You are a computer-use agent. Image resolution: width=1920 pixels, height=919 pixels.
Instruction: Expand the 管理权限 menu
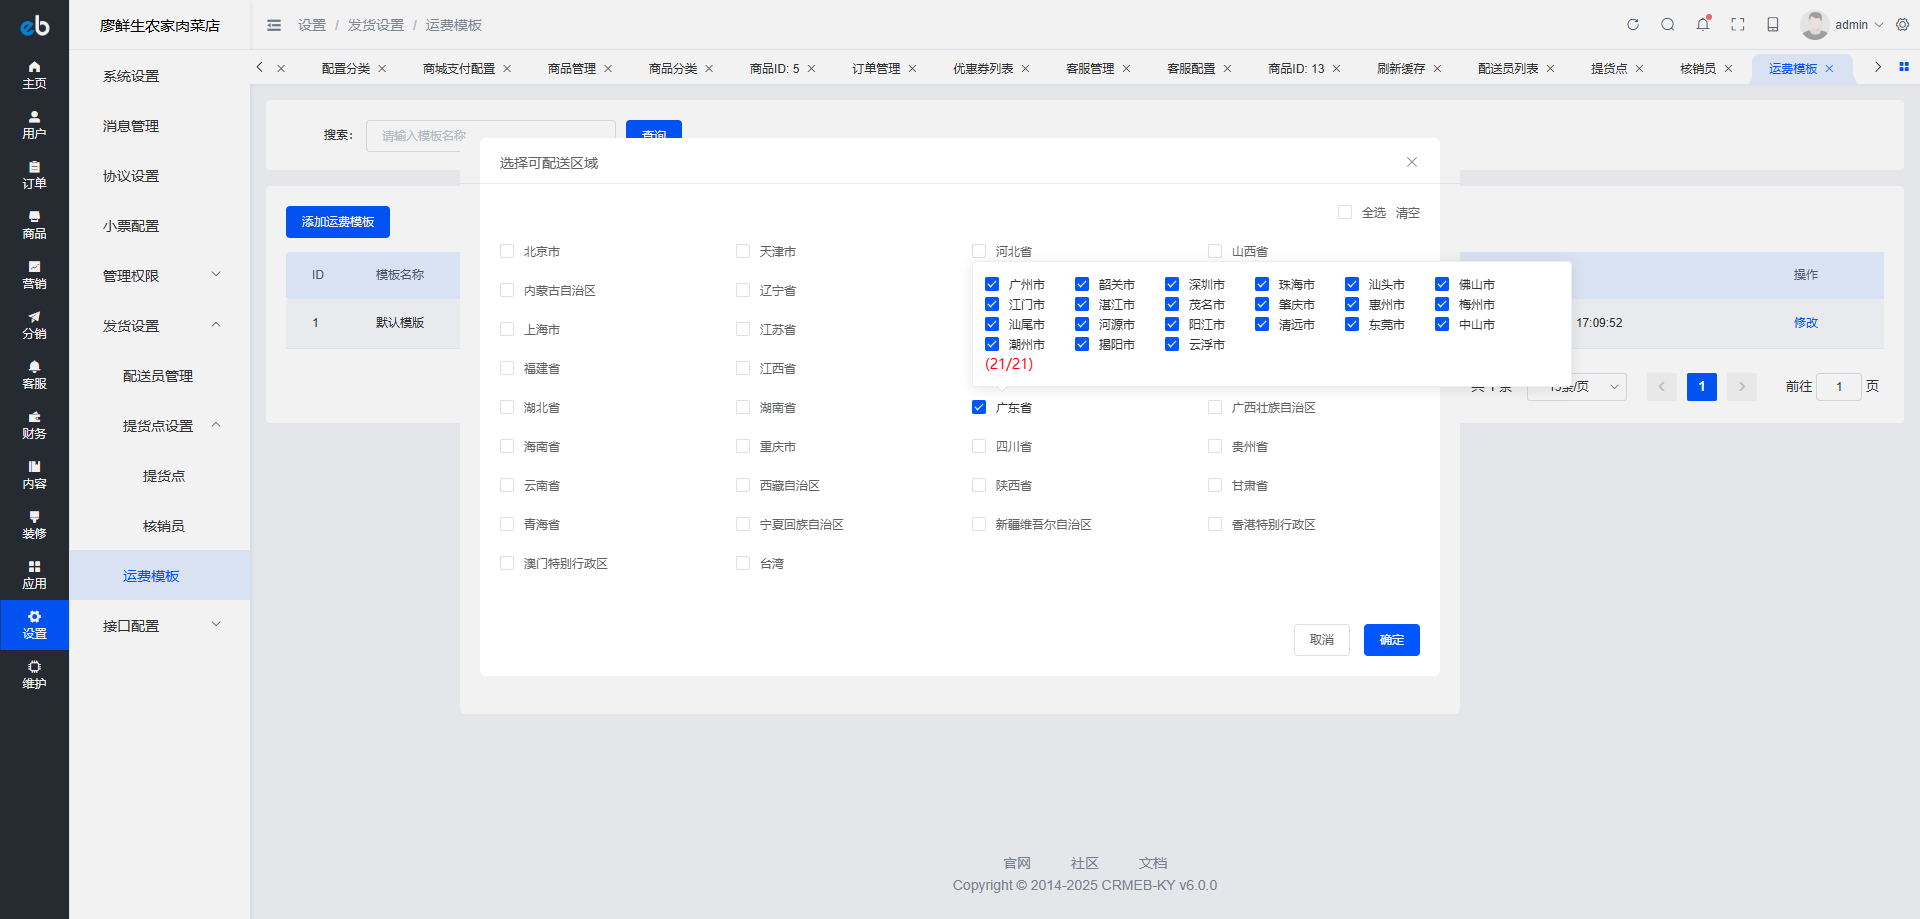click(160, 275)
